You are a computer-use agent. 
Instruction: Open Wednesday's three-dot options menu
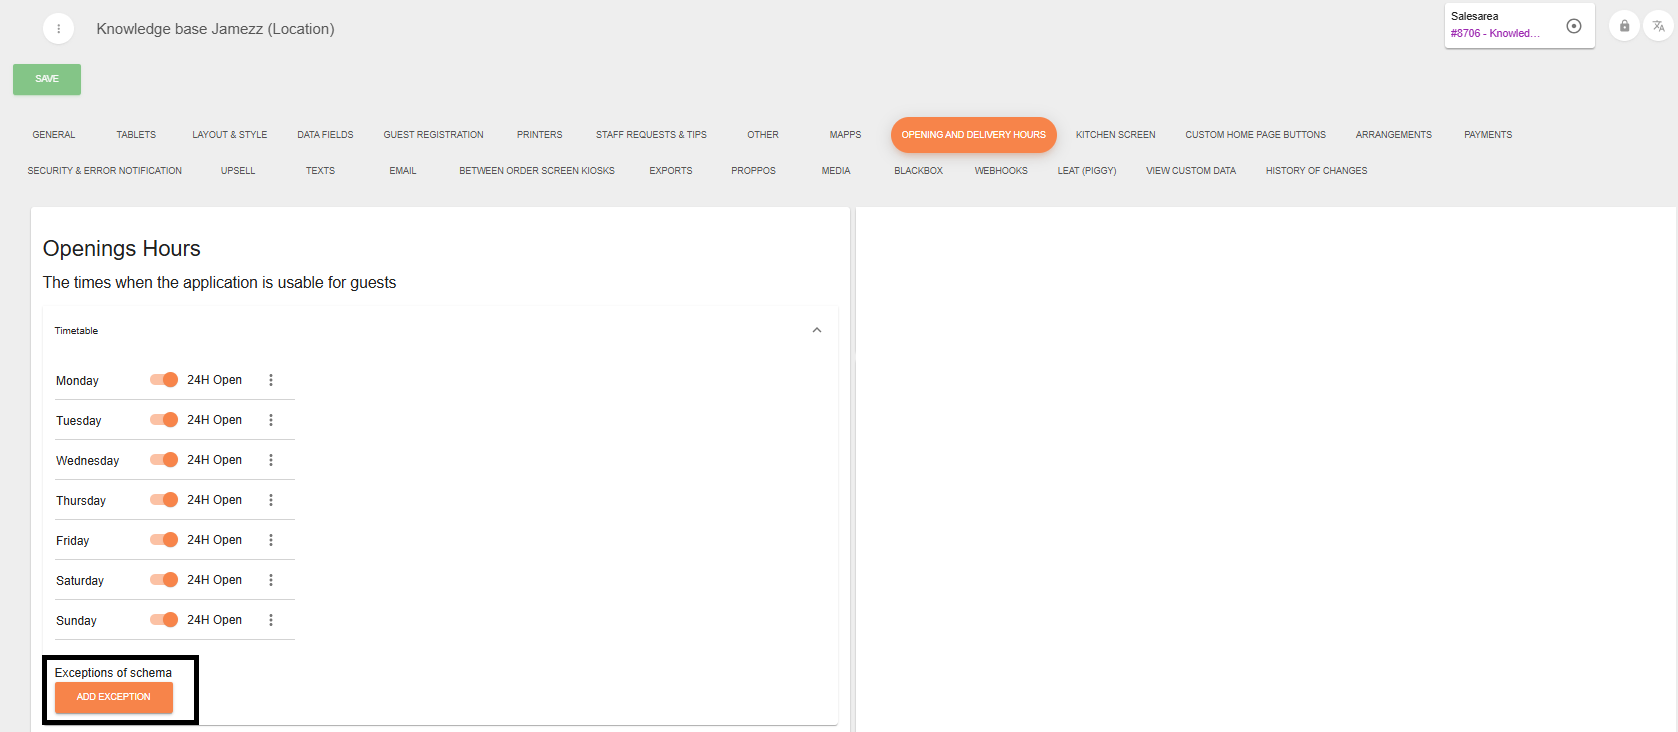pyautogui.click(x=271, y=460)
